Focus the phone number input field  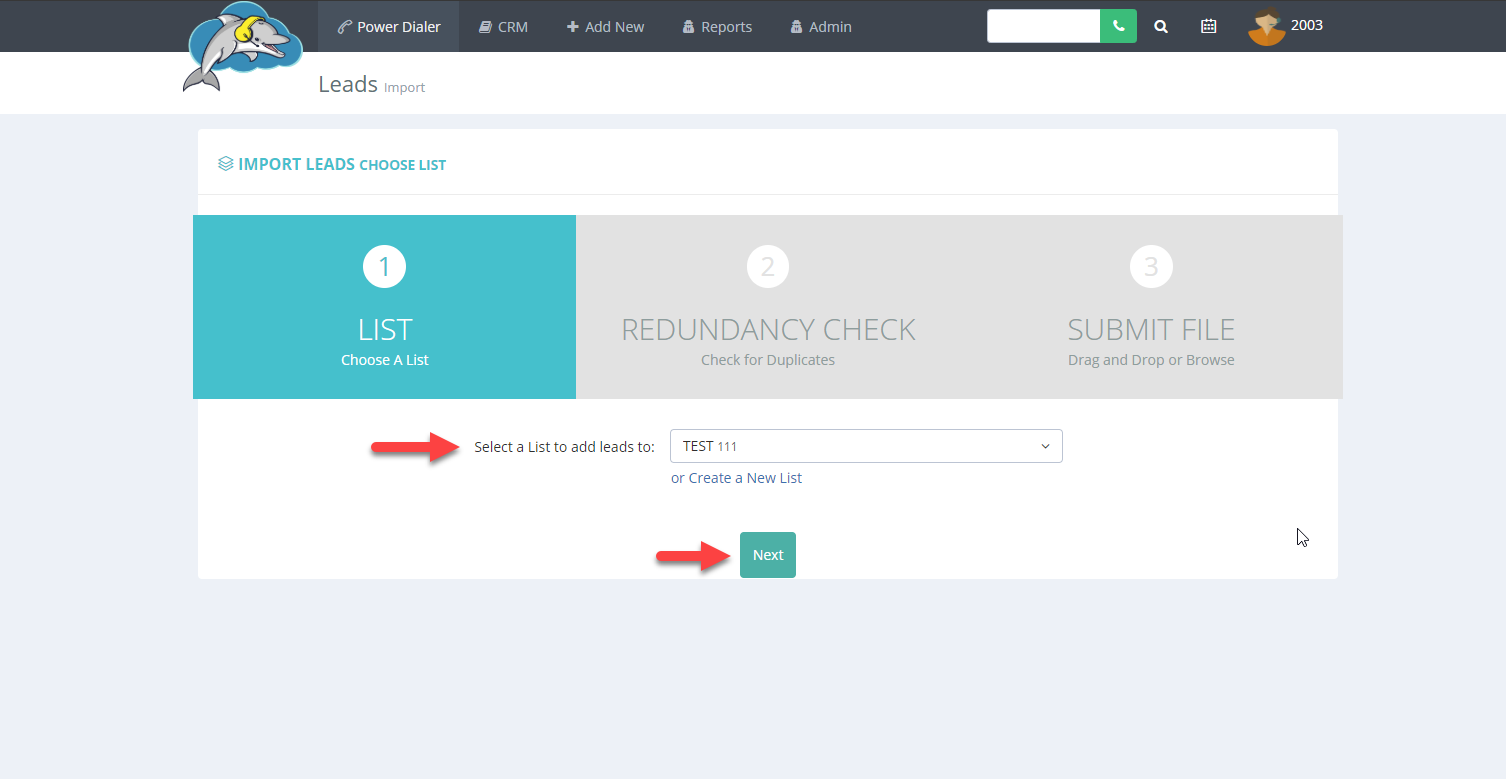[1043, 26]
